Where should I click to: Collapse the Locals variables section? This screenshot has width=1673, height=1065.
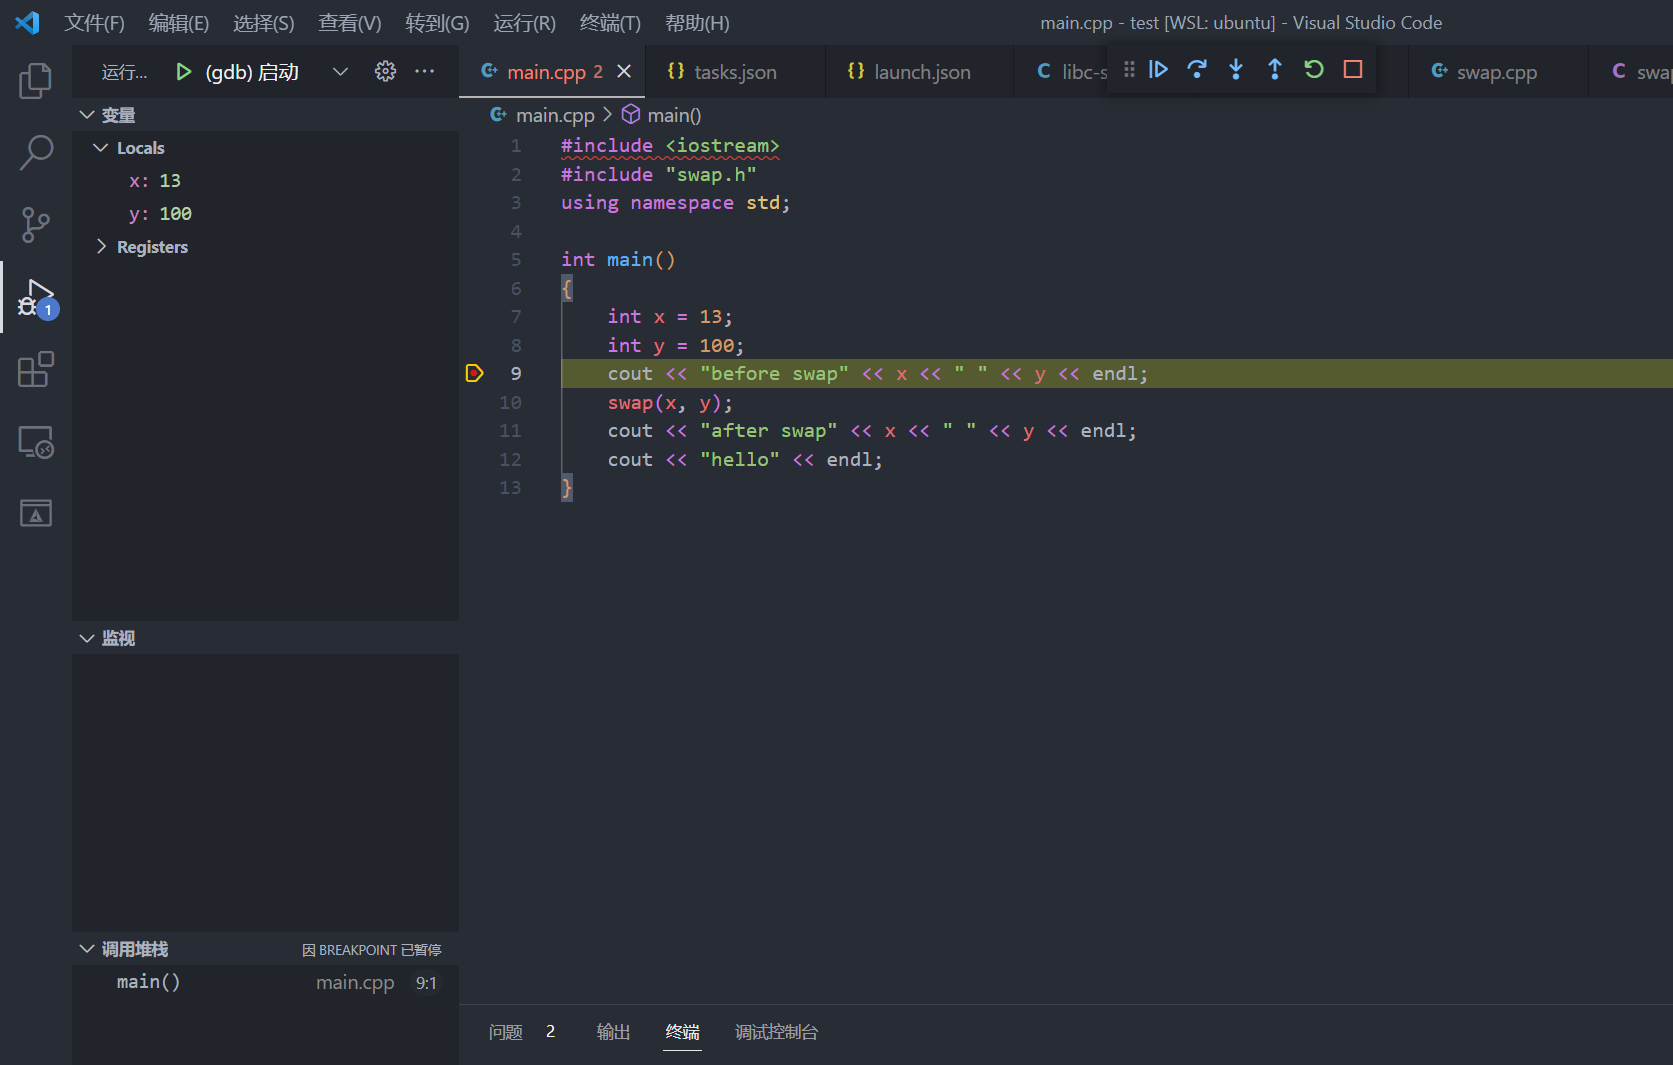(x=100, y=147)
